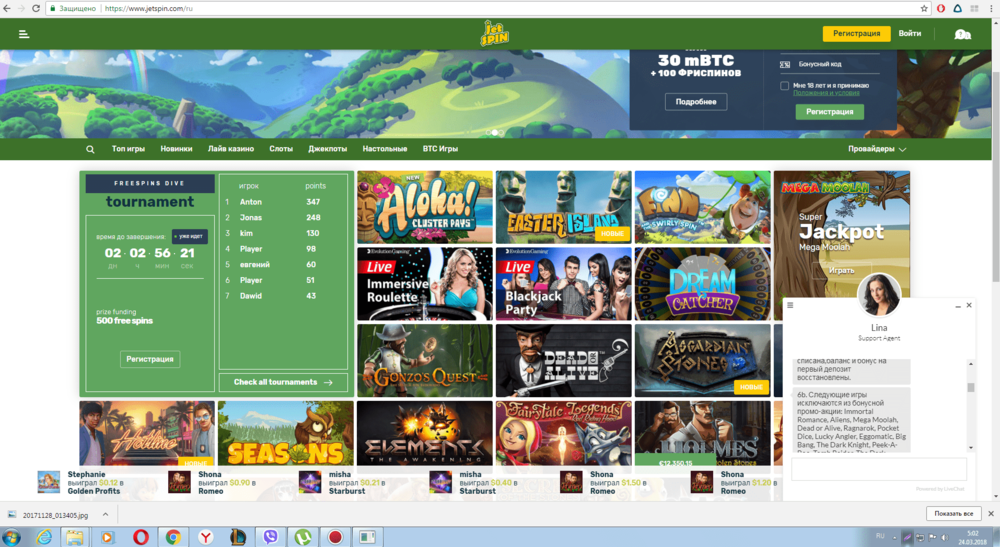Click Играть on the Mega Moolah jackpot
Viewport: 1000px width, 547px height.
point(841,270)
